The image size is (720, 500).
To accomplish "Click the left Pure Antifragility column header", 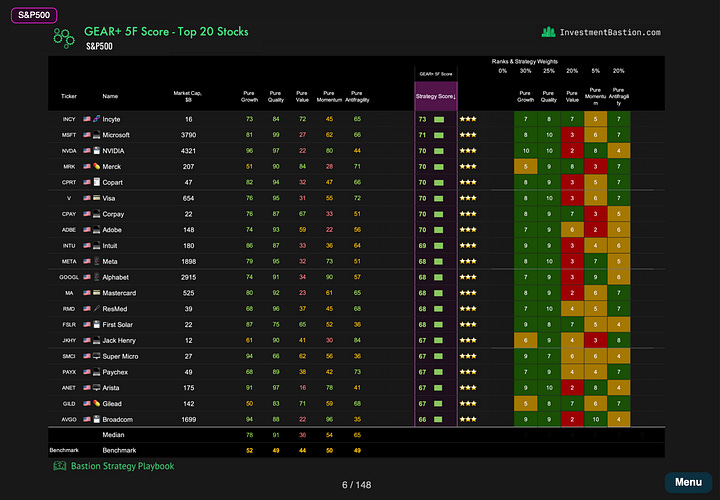I will (x=357, y=96).
